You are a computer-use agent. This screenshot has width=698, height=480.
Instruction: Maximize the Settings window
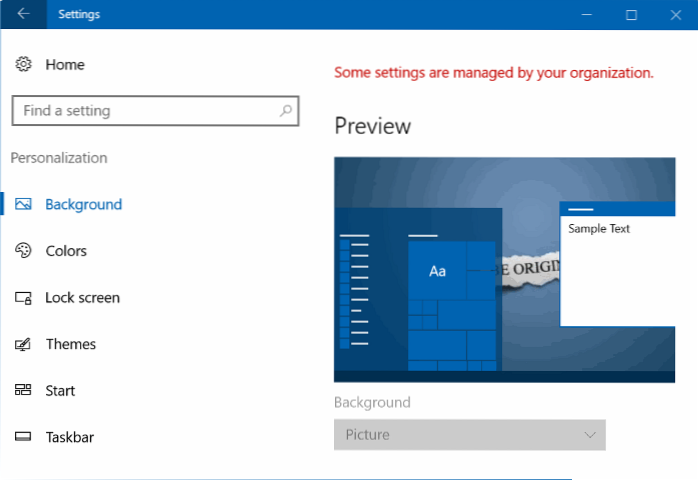click(x=631, y=15)
